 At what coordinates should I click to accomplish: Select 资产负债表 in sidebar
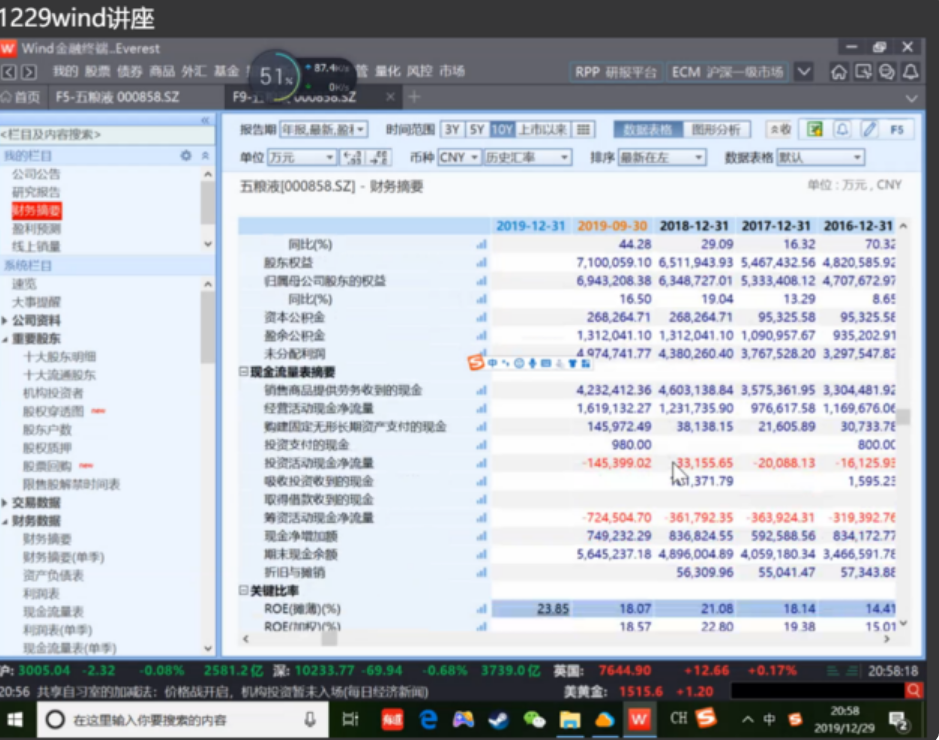click(53, 575)
